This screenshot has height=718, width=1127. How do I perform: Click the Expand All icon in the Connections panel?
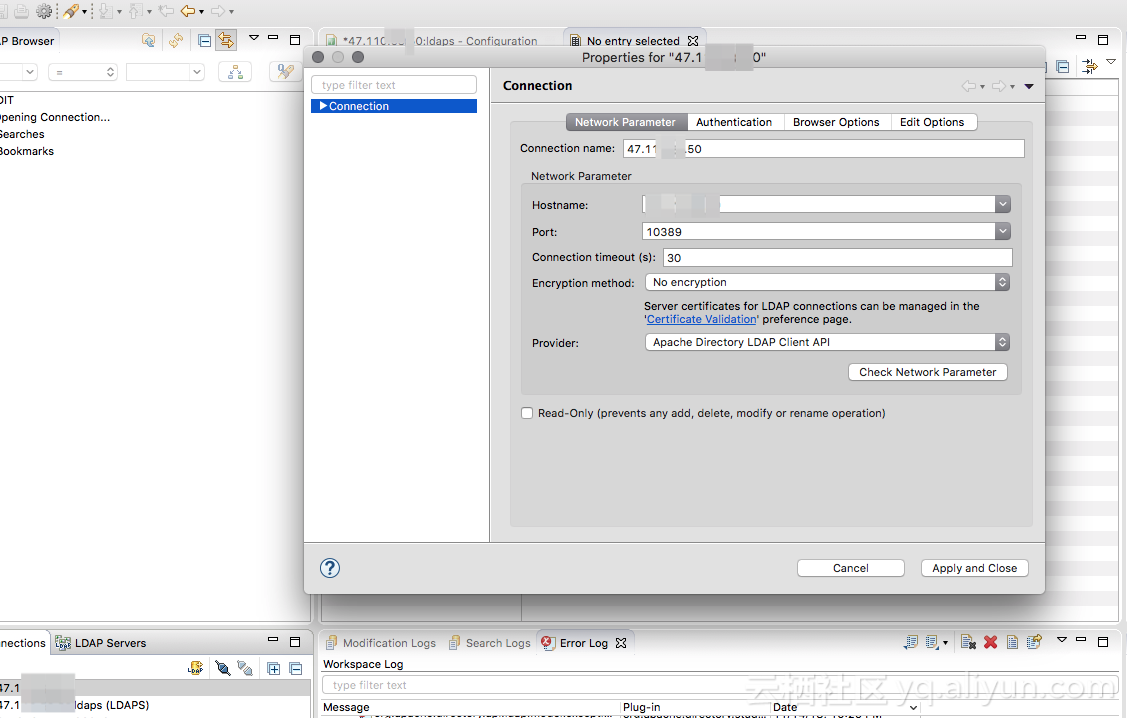tap(274, 668)
